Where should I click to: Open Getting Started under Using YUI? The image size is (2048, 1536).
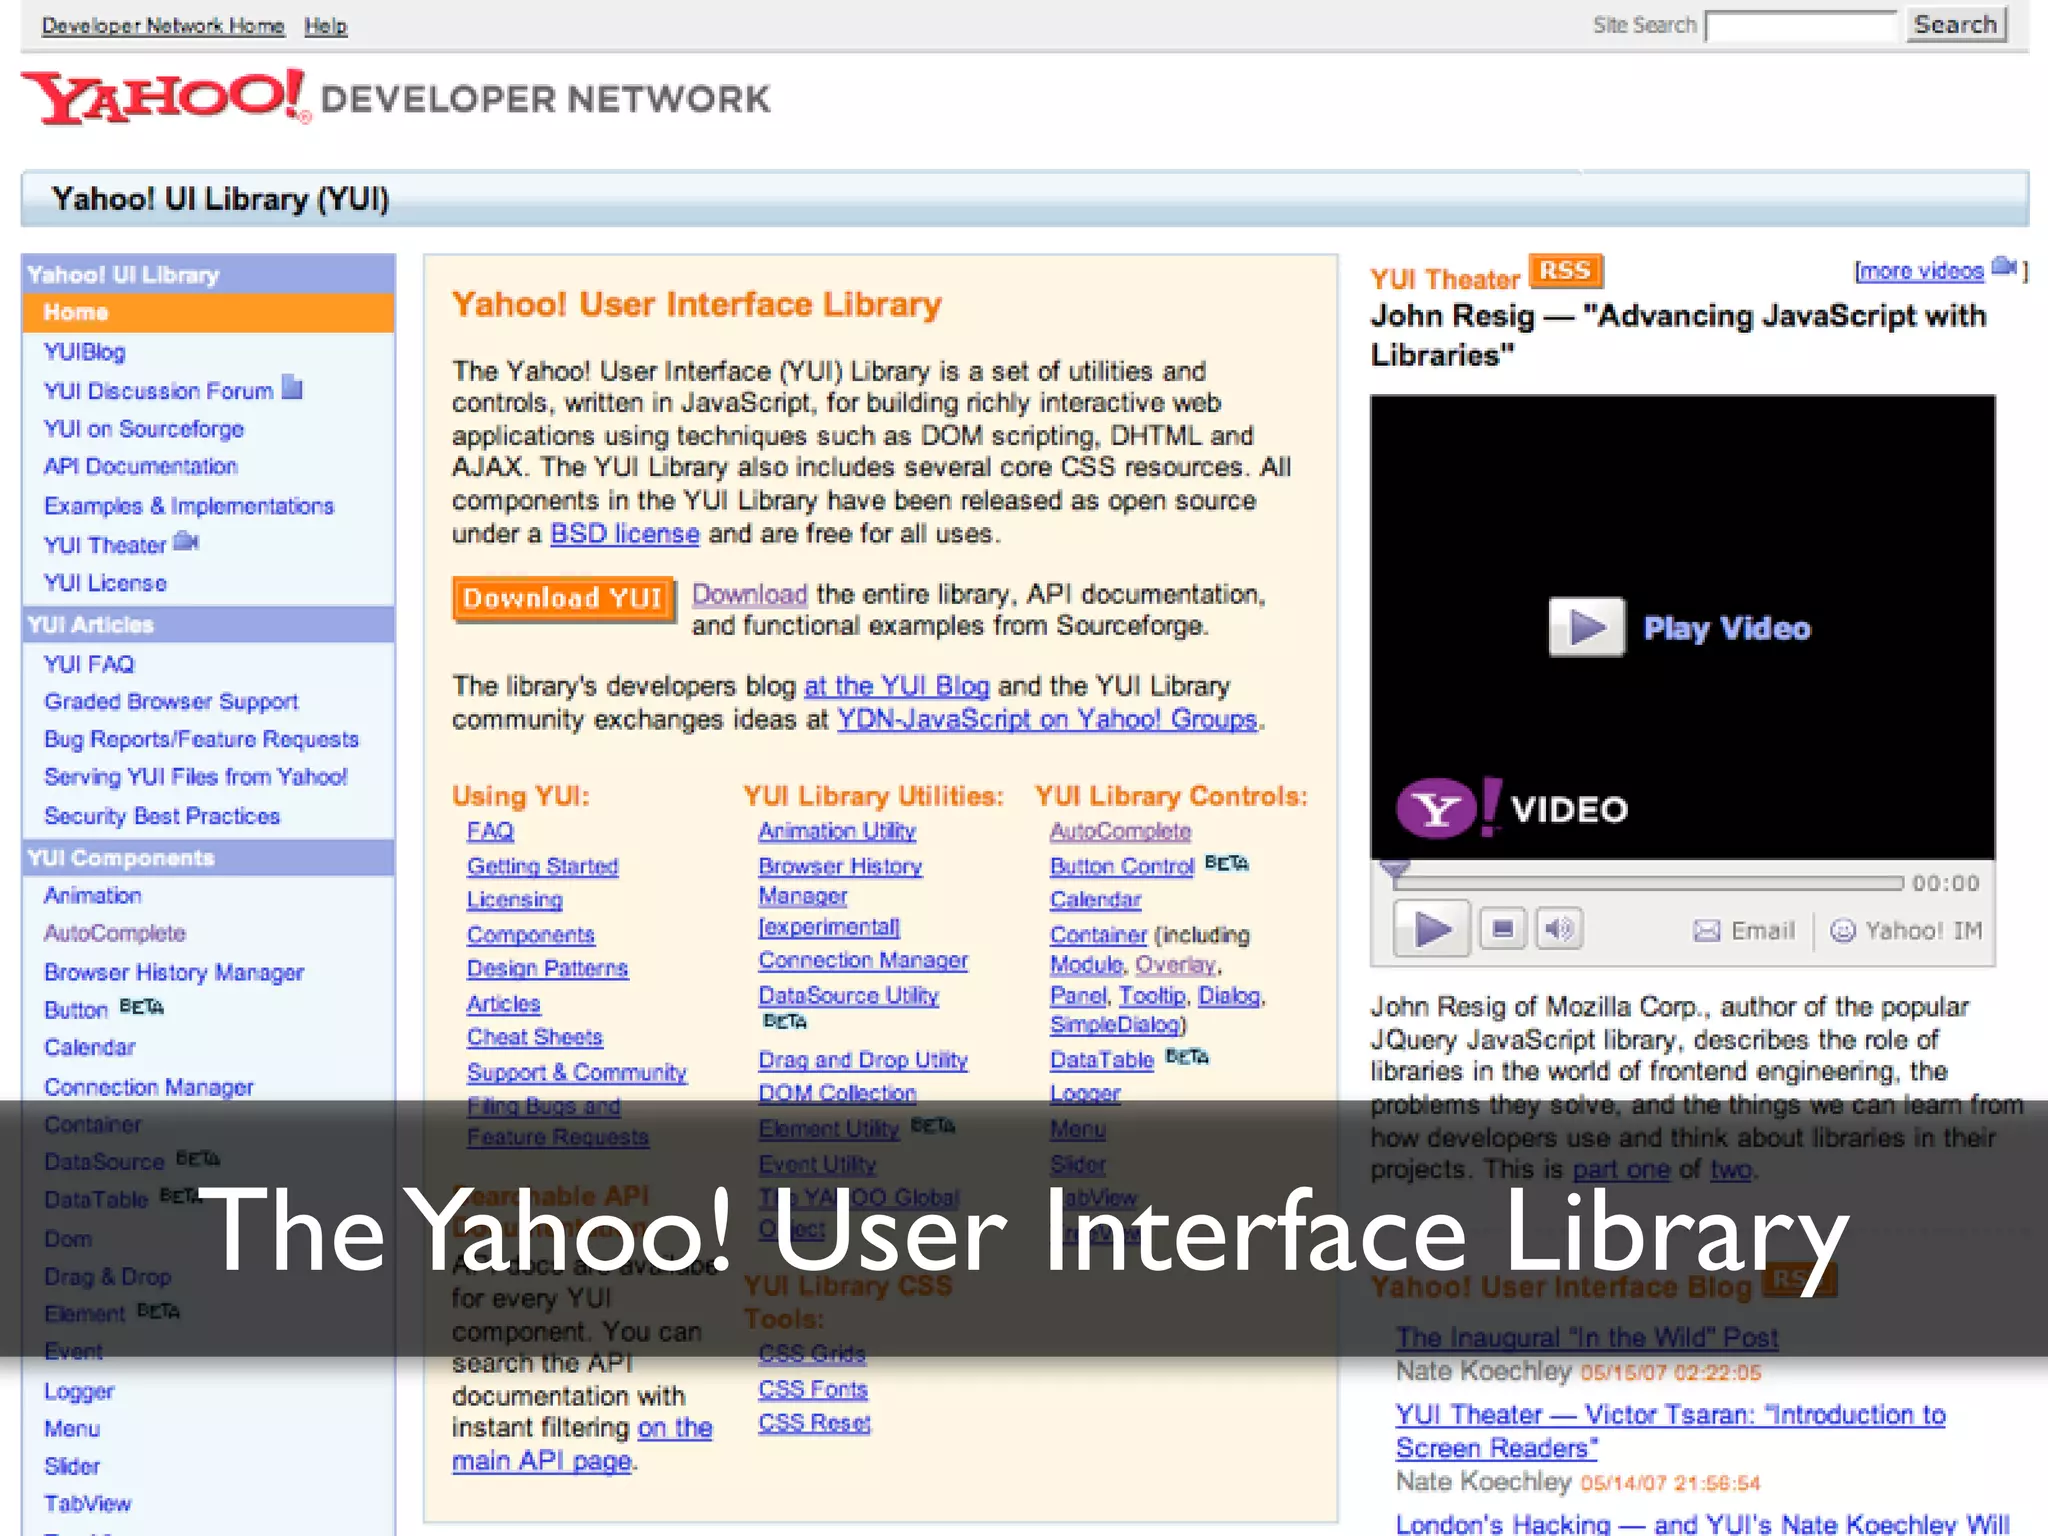tap(543, 866)
